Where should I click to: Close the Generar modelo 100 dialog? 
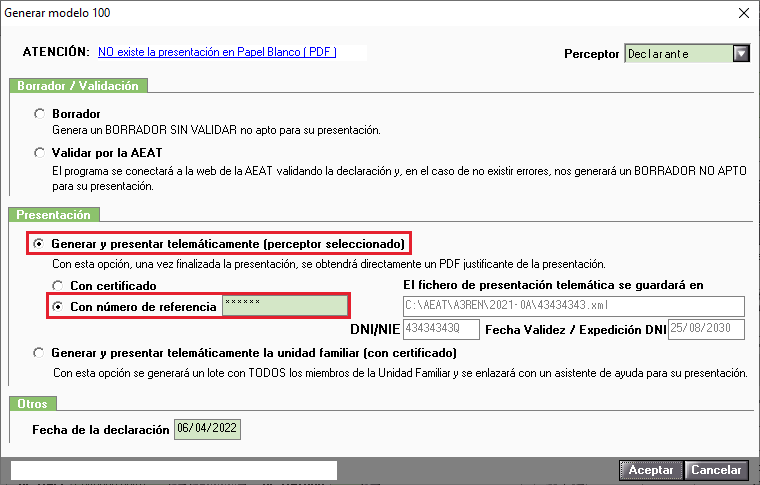(744, 13)
